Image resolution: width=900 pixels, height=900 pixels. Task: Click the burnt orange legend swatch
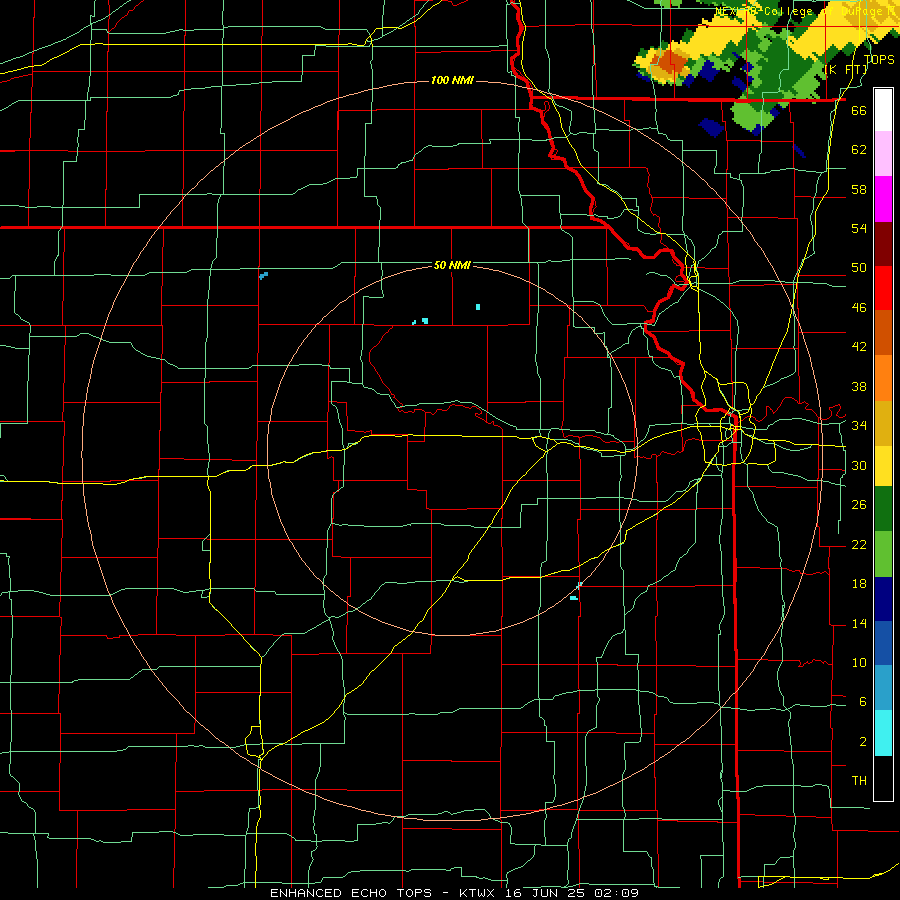(883, 333)
